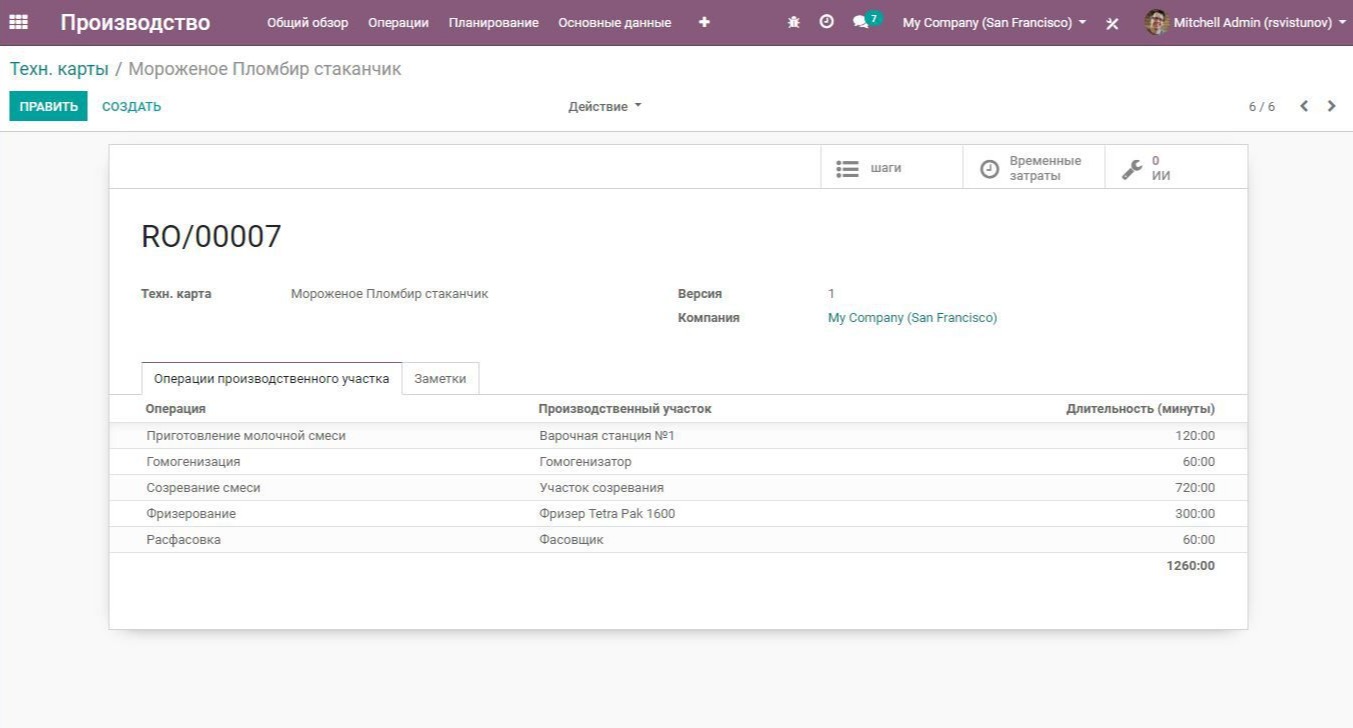
Task: Open the Операции menu
Action: (x=398, y=22)
